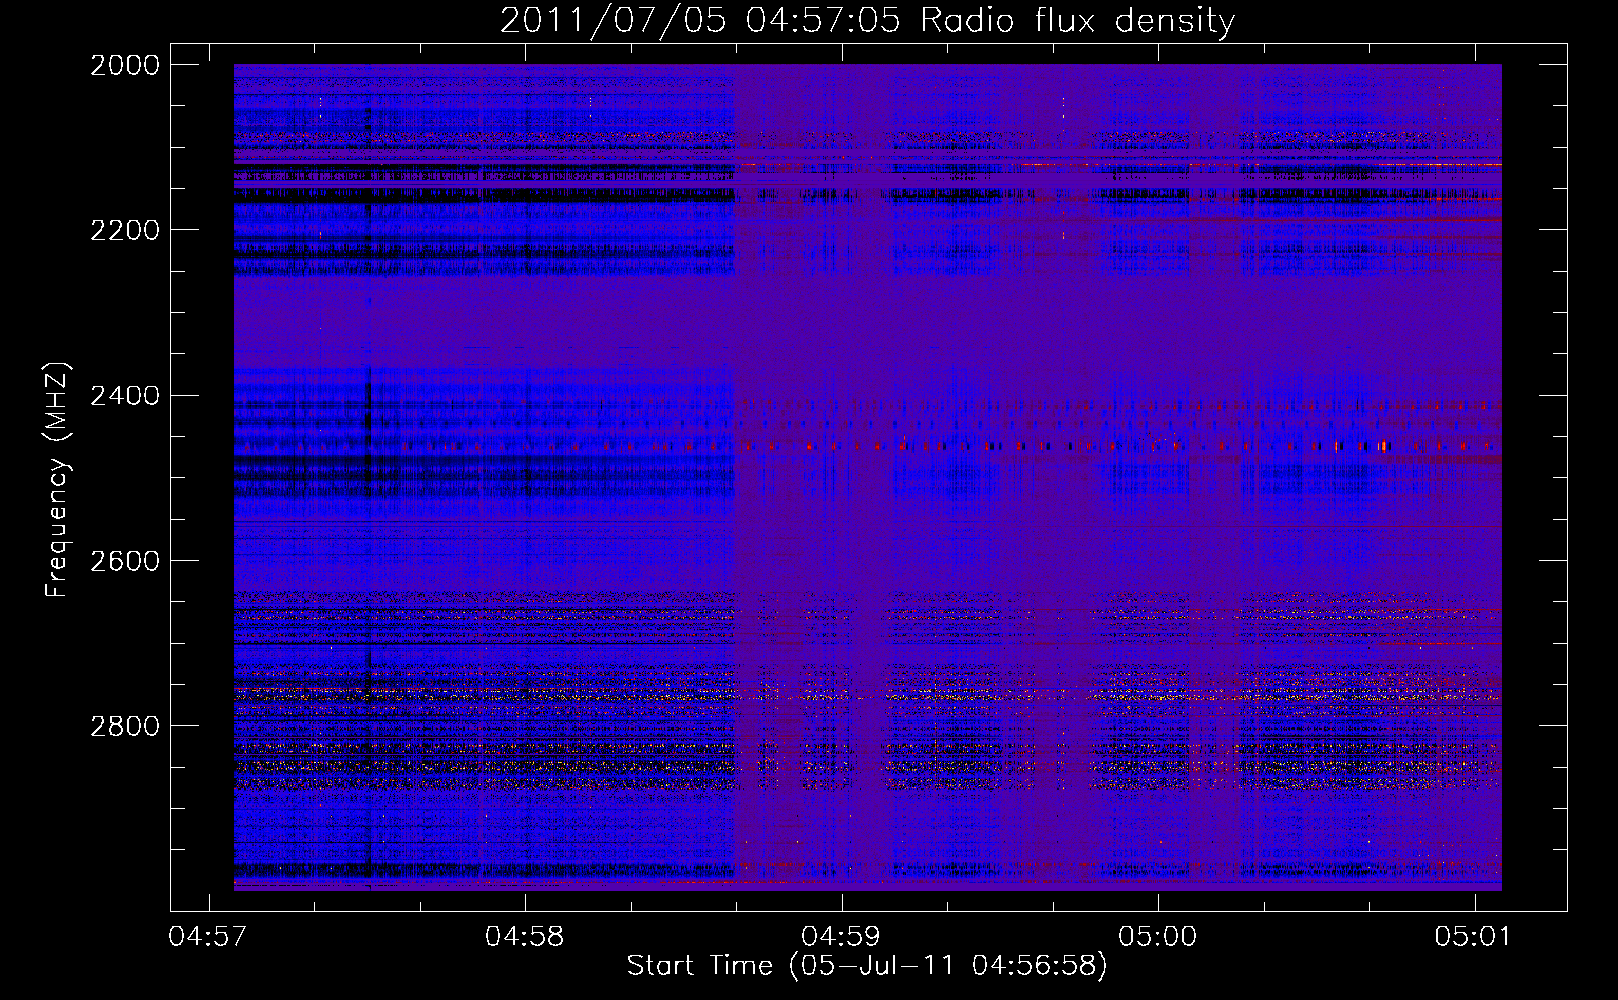The image size is (1618, 1000).
Task: Click the 04:59 time tick label
Action: click(842, 937)
